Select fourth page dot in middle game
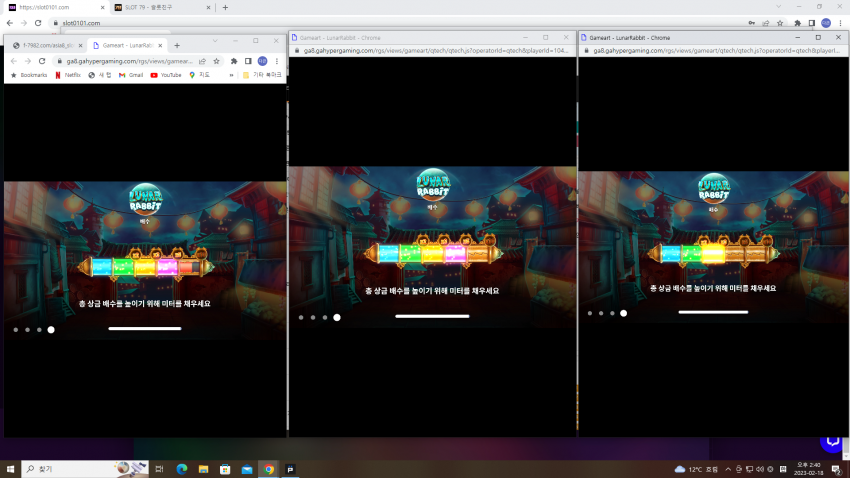The image size is (850, 478). [x=337, y=318]
